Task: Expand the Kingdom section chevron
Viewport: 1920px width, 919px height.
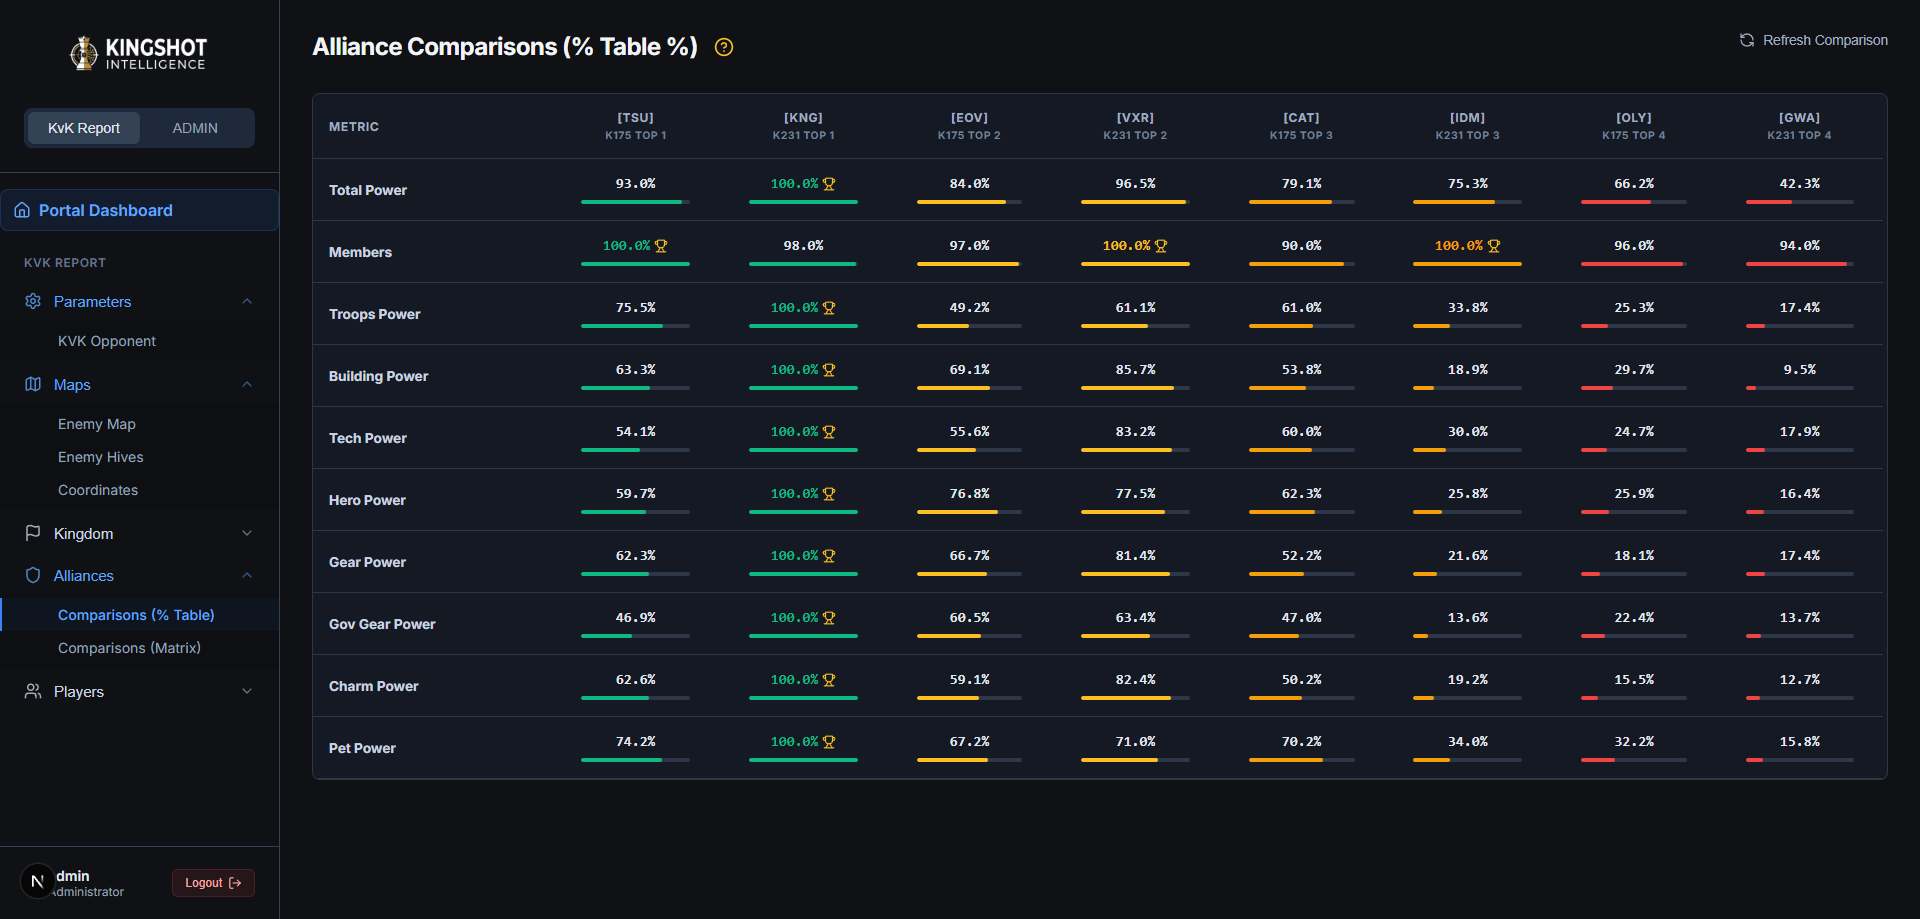Action: 247,533
